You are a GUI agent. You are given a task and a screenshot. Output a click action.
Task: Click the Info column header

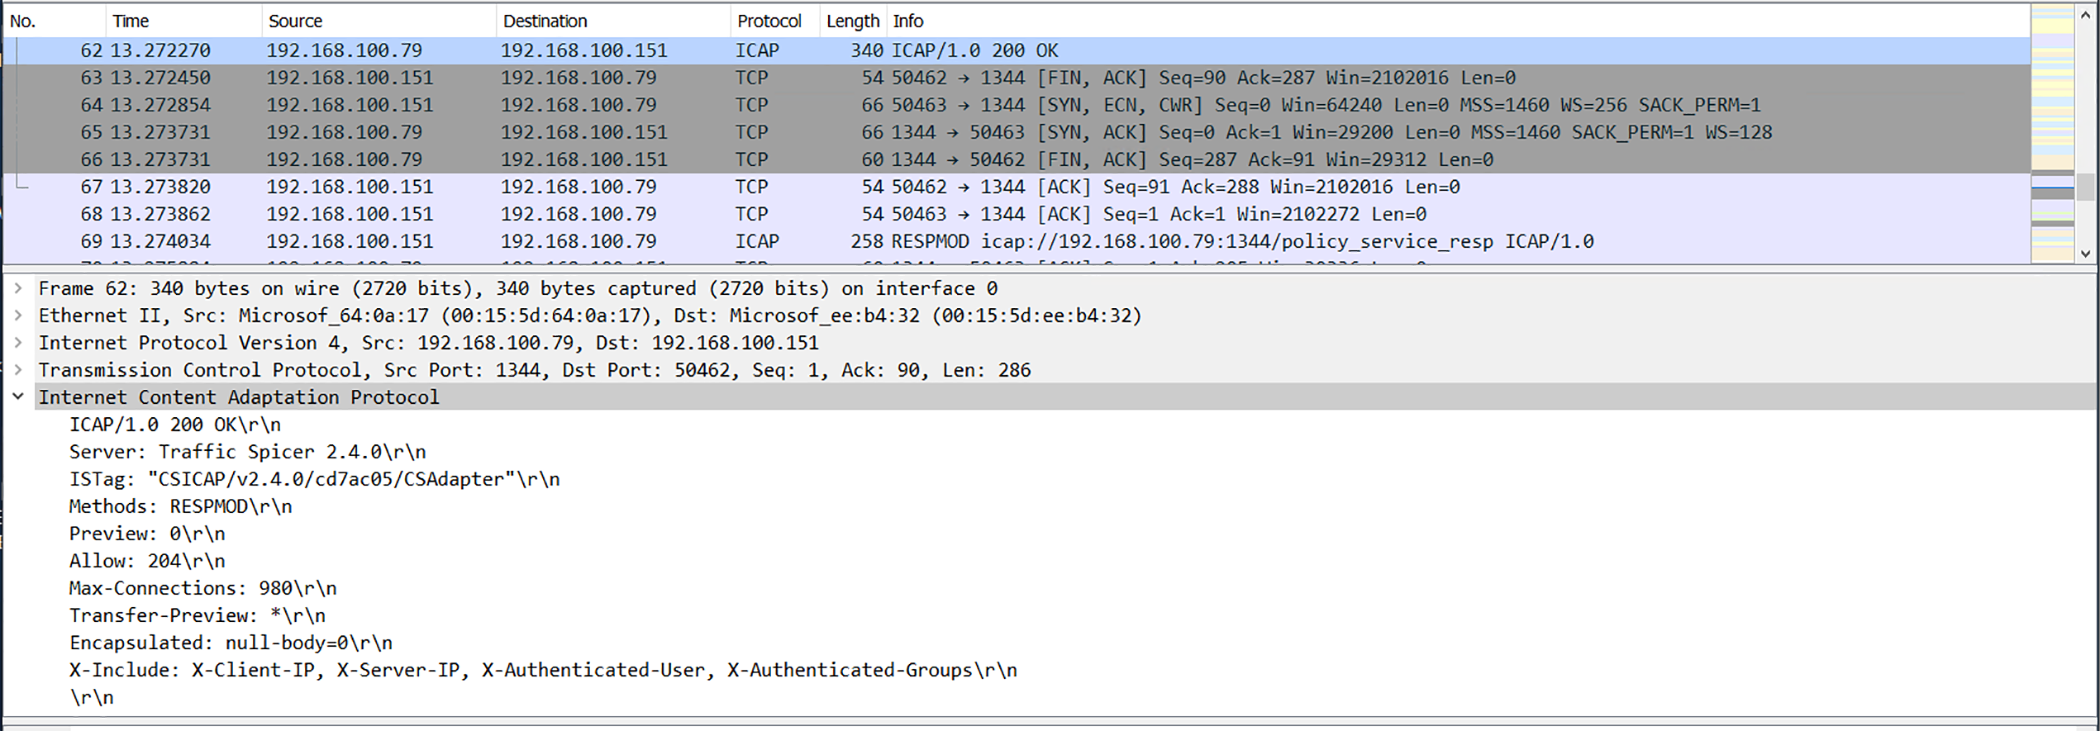(908, 21)
